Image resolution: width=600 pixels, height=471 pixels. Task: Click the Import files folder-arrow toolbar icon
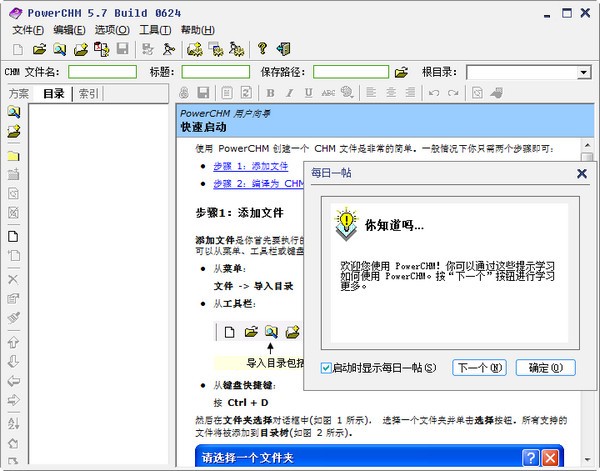coord(81,49)
